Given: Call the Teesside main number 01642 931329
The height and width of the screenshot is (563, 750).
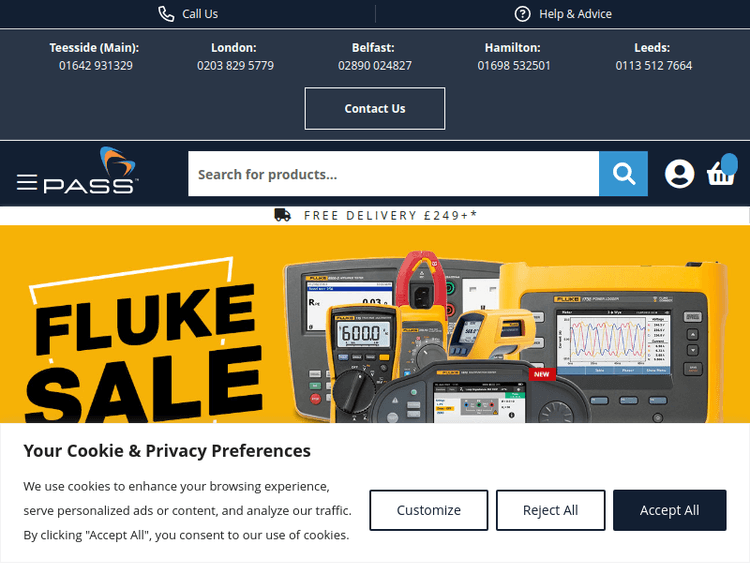Looking at the screenshot, I should pos(96,66).
